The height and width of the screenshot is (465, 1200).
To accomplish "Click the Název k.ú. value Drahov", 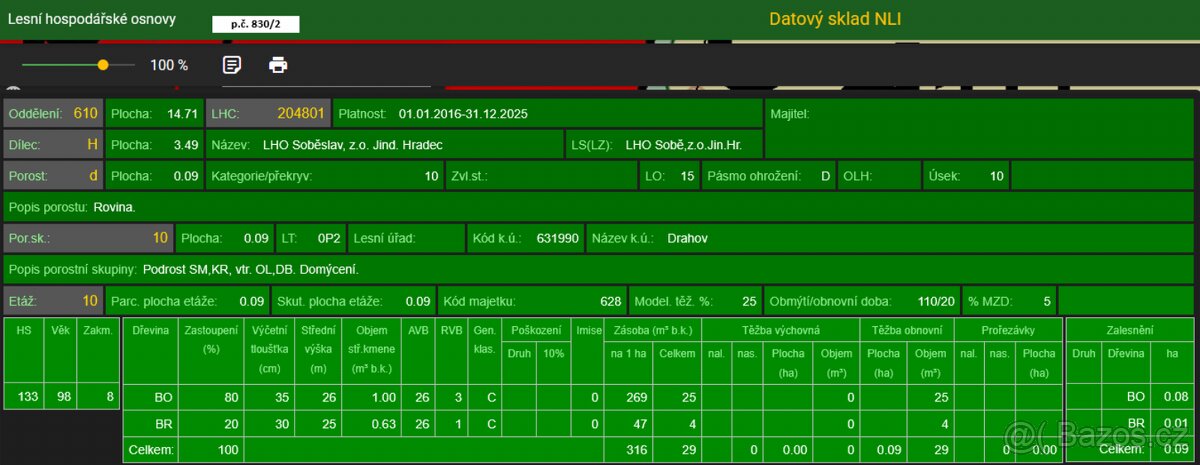I will pos(687,239).
